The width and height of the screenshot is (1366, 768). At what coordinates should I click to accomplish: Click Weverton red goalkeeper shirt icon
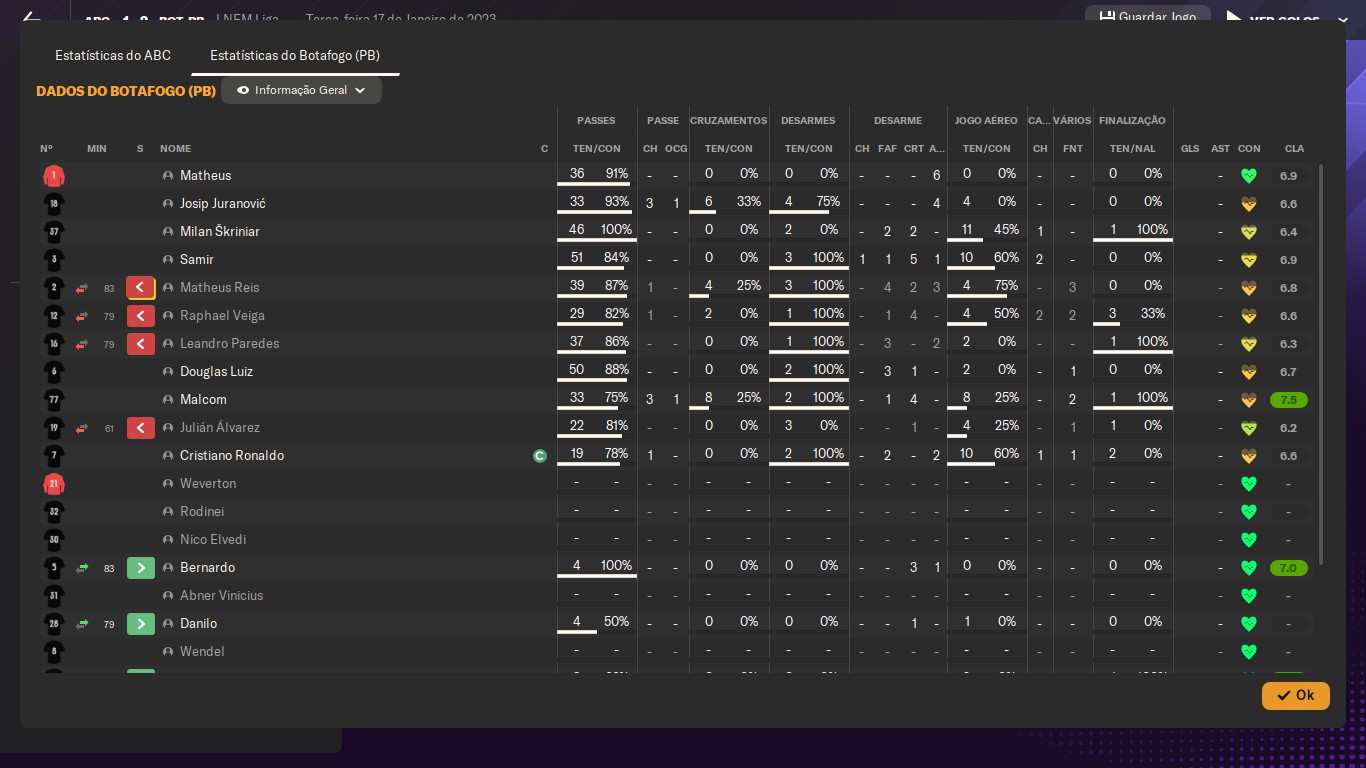pos(54,484)
